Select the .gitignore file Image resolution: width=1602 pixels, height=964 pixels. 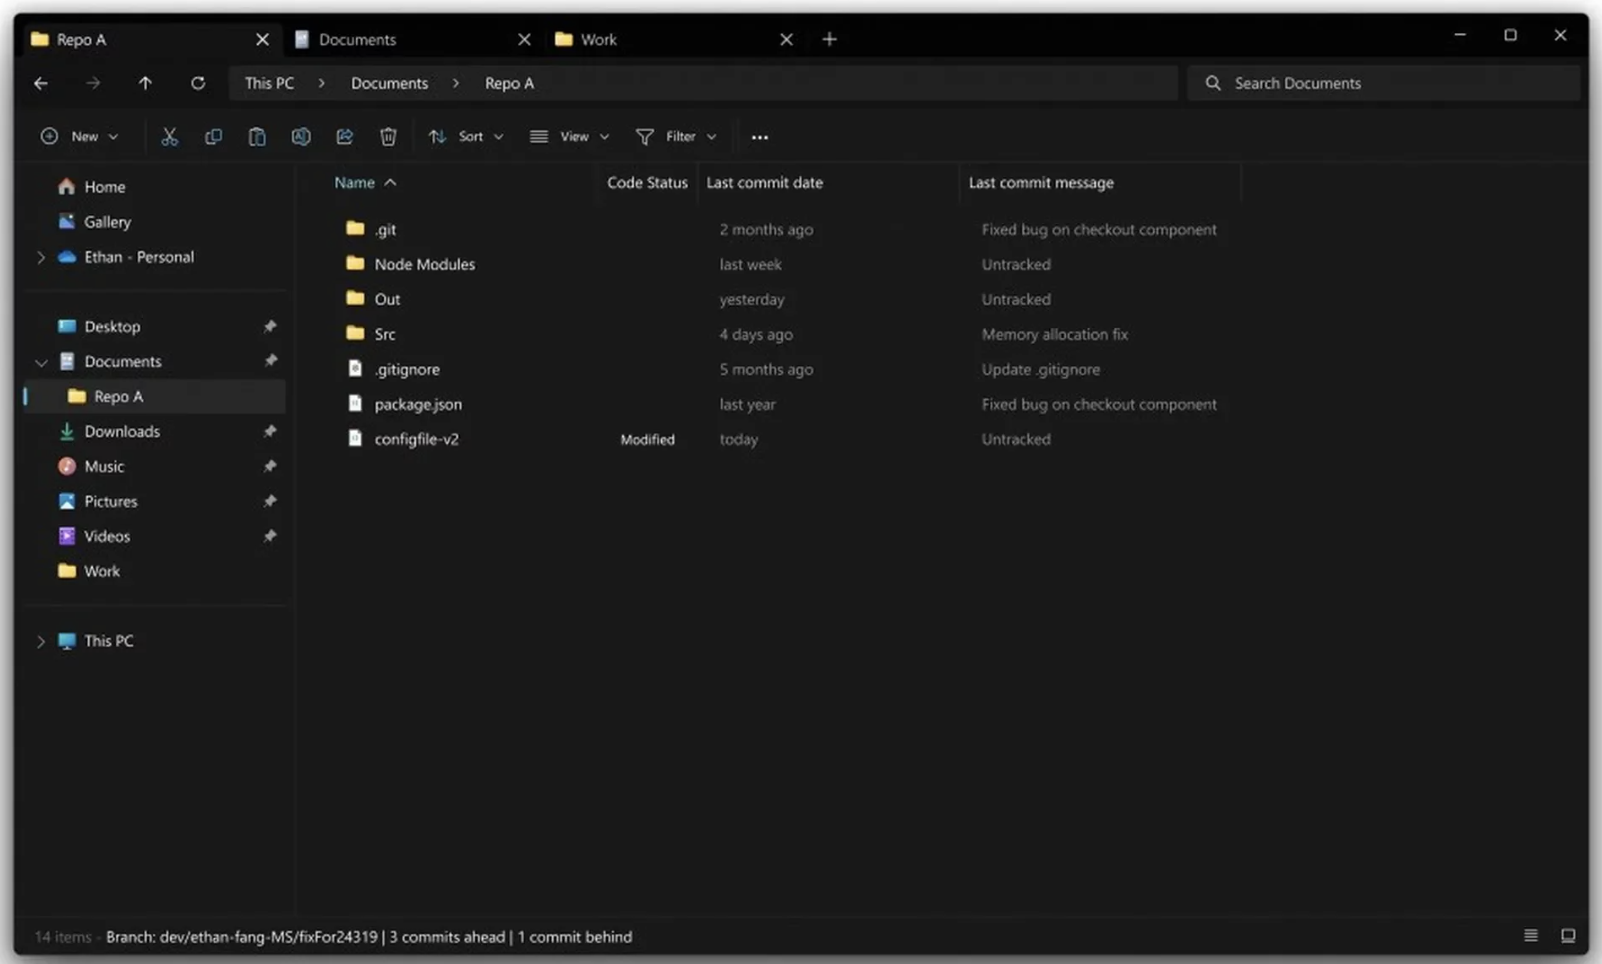407,369
